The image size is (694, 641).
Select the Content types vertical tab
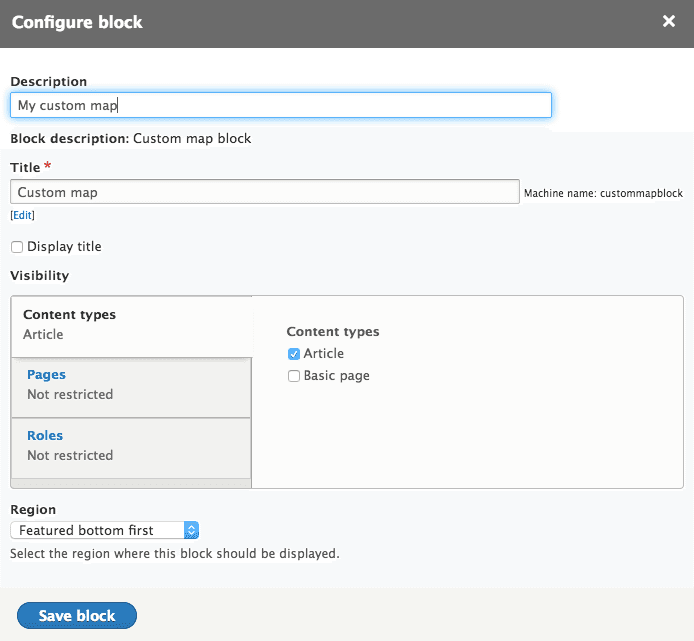(x=69, y=315)
